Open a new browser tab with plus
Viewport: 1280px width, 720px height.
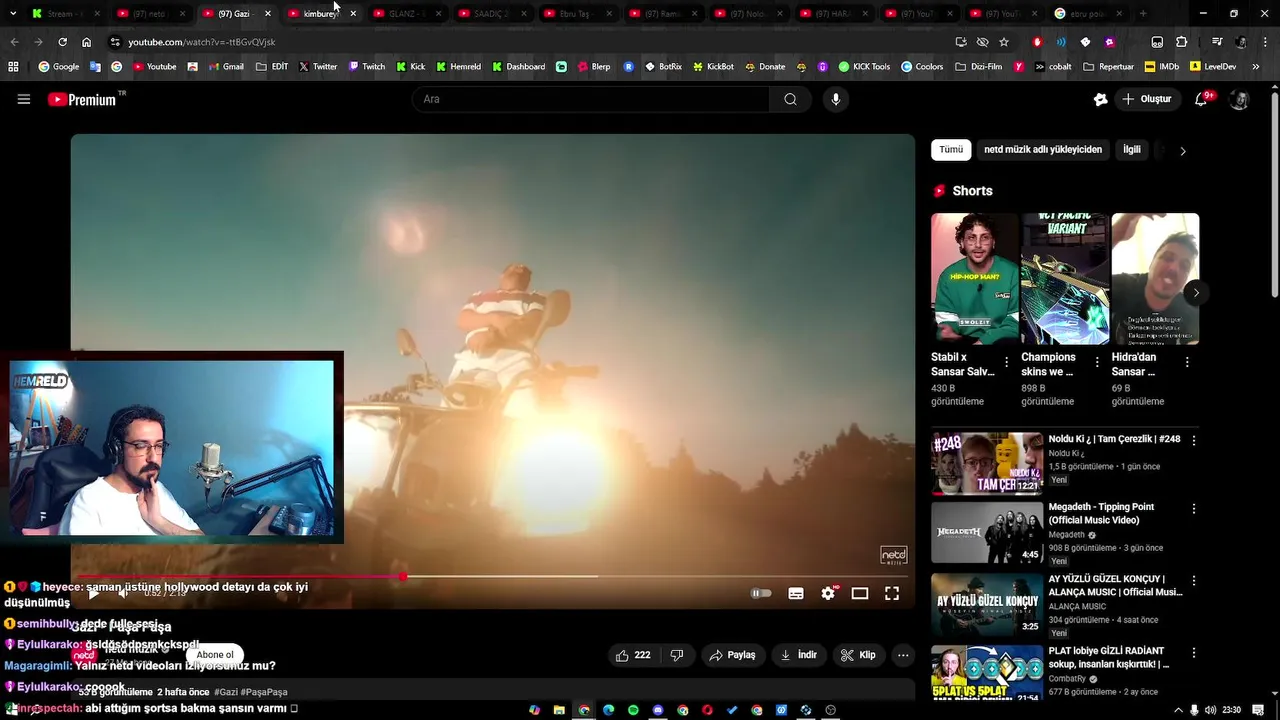tap(1143, 14)
